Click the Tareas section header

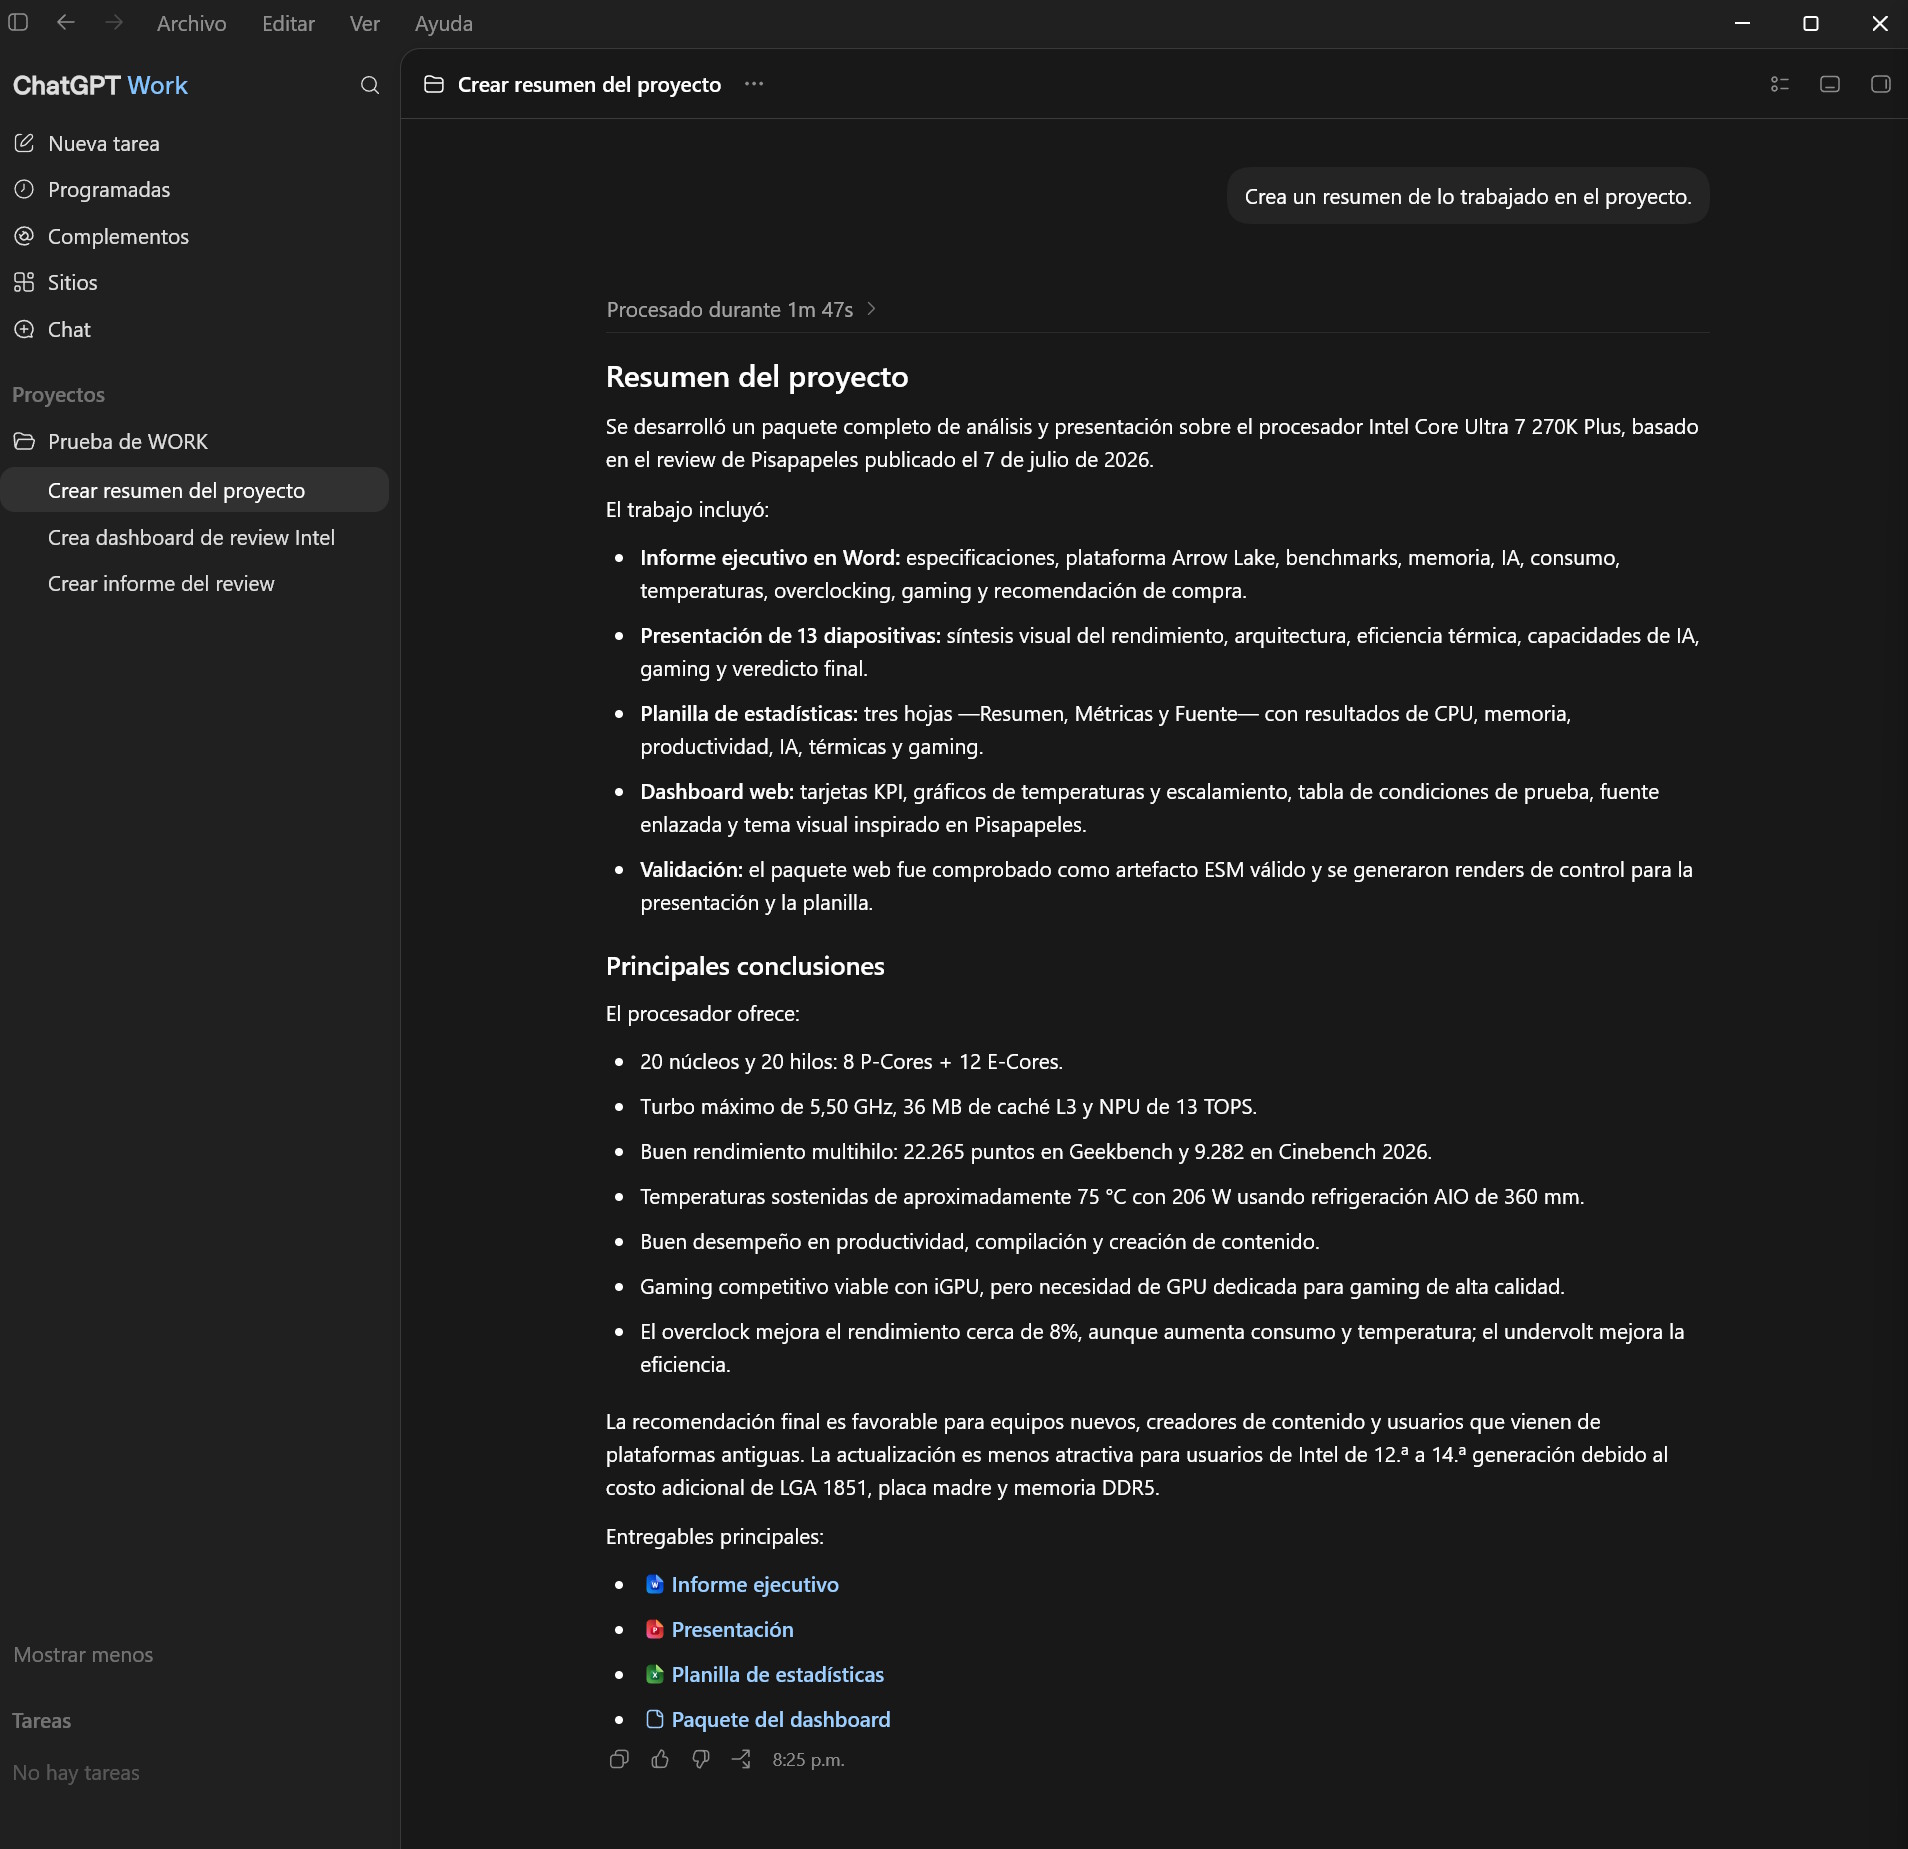(x=41, y=1720)
